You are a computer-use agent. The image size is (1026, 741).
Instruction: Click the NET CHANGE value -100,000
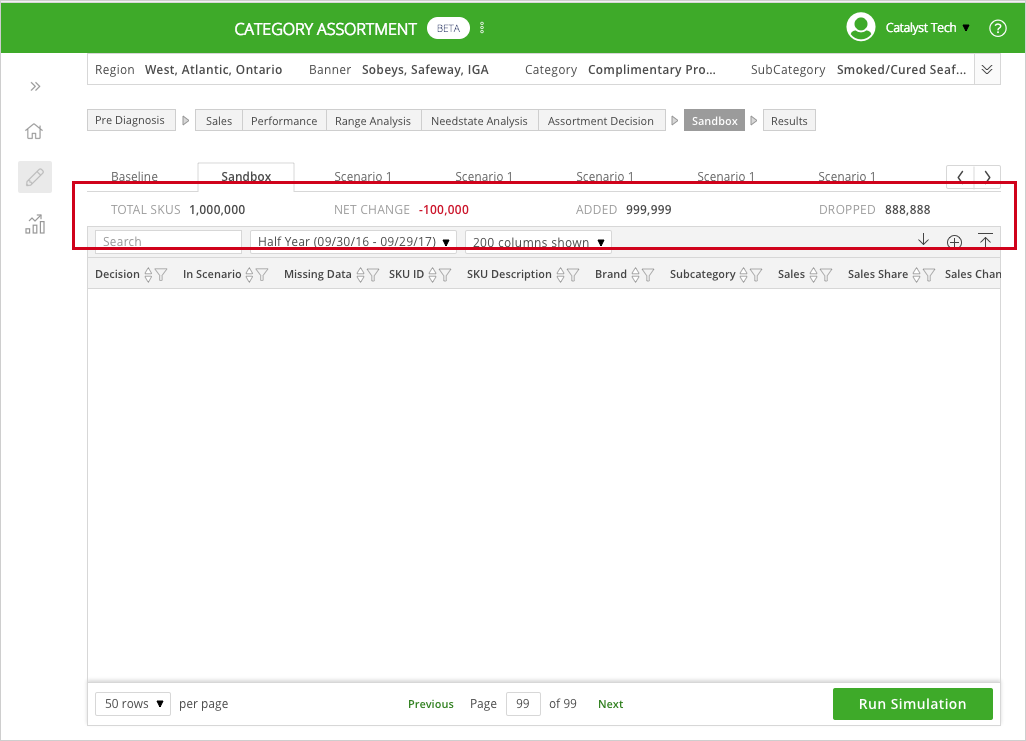(444, 209)
